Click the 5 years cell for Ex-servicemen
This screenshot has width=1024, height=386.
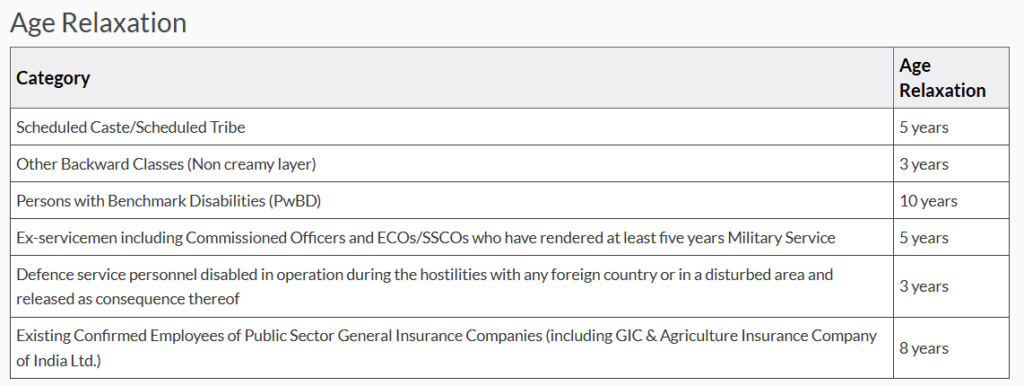tap(923, 238)
